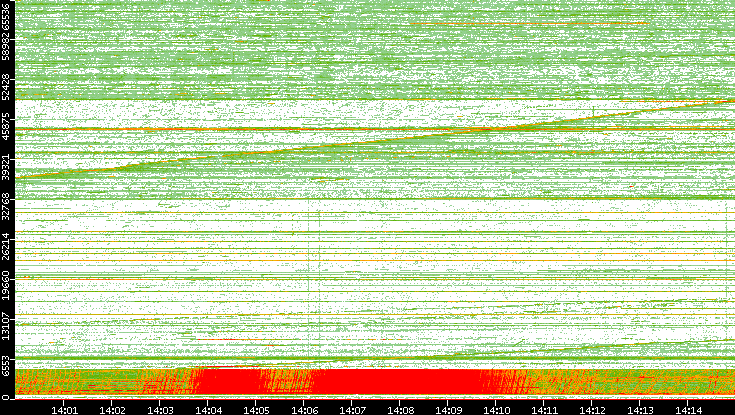Click the 32768 port axis label
The image size is (735, 415).
(6, 206)
